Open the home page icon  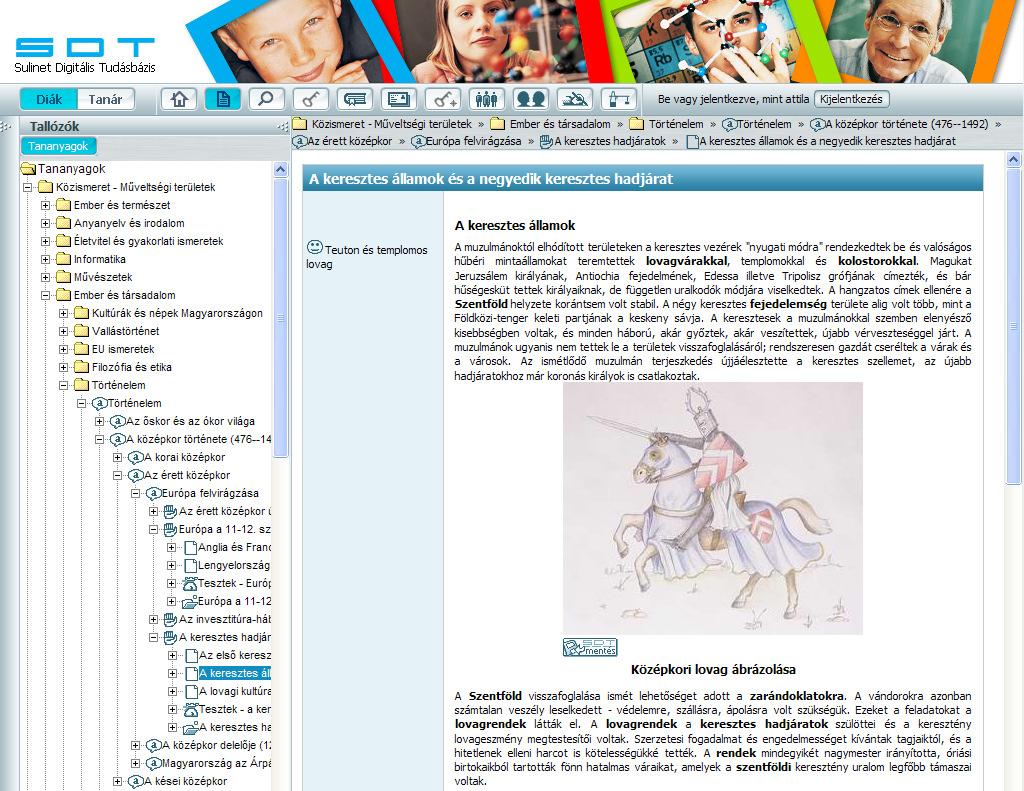pos(179,99)
